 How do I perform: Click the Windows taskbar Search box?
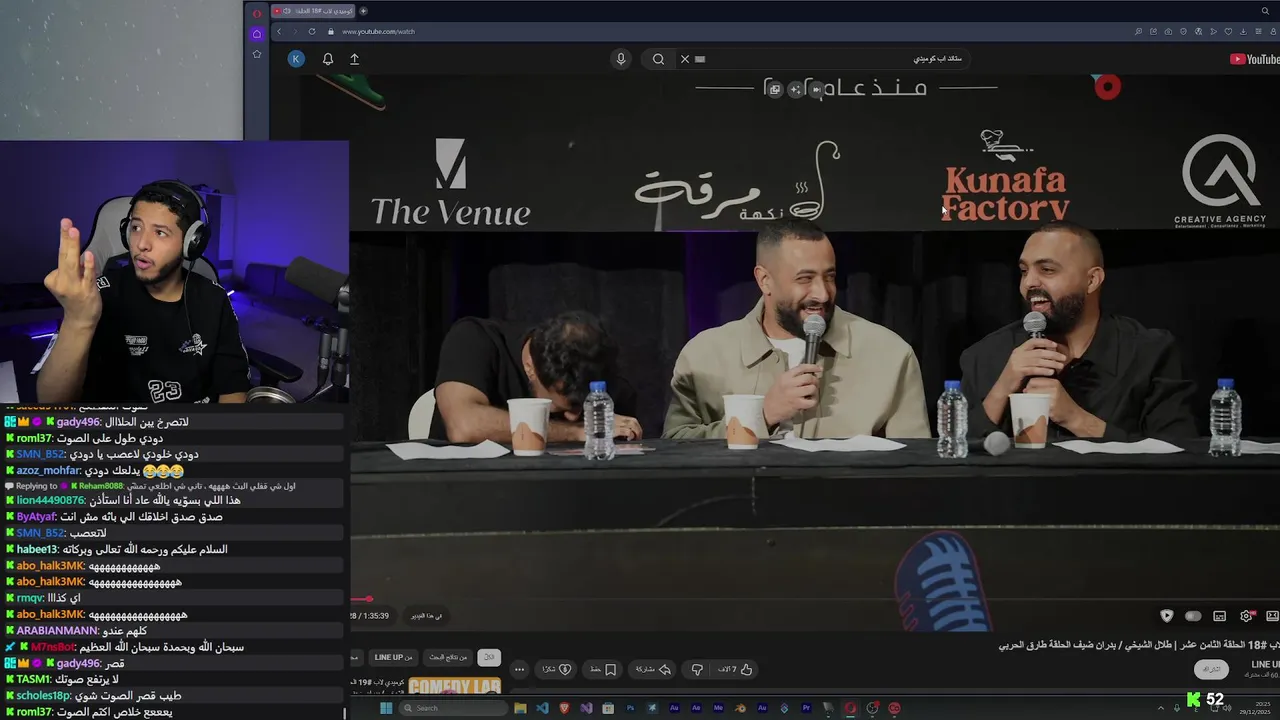(x=452, y=708)
